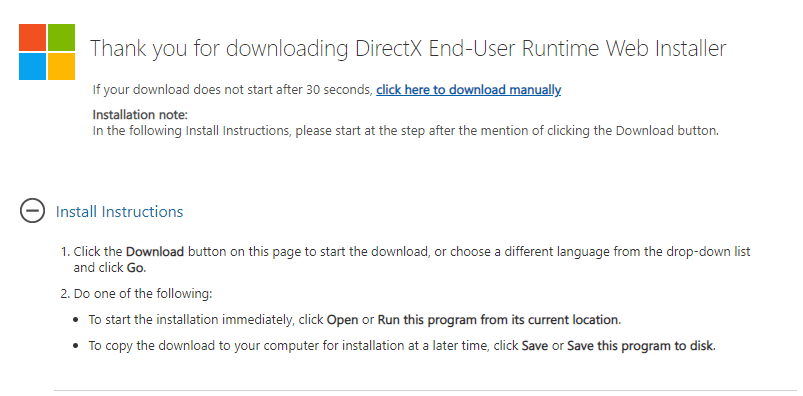The image size is (803, 396).
Task: Click the red square of Microsoft logo
Action: pos(32,37)
